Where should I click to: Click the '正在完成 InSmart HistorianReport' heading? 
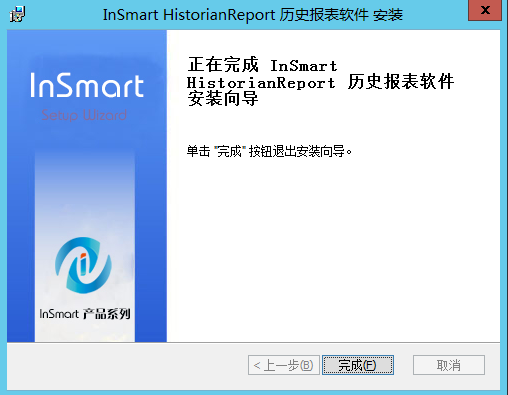[x=320, y=82]
